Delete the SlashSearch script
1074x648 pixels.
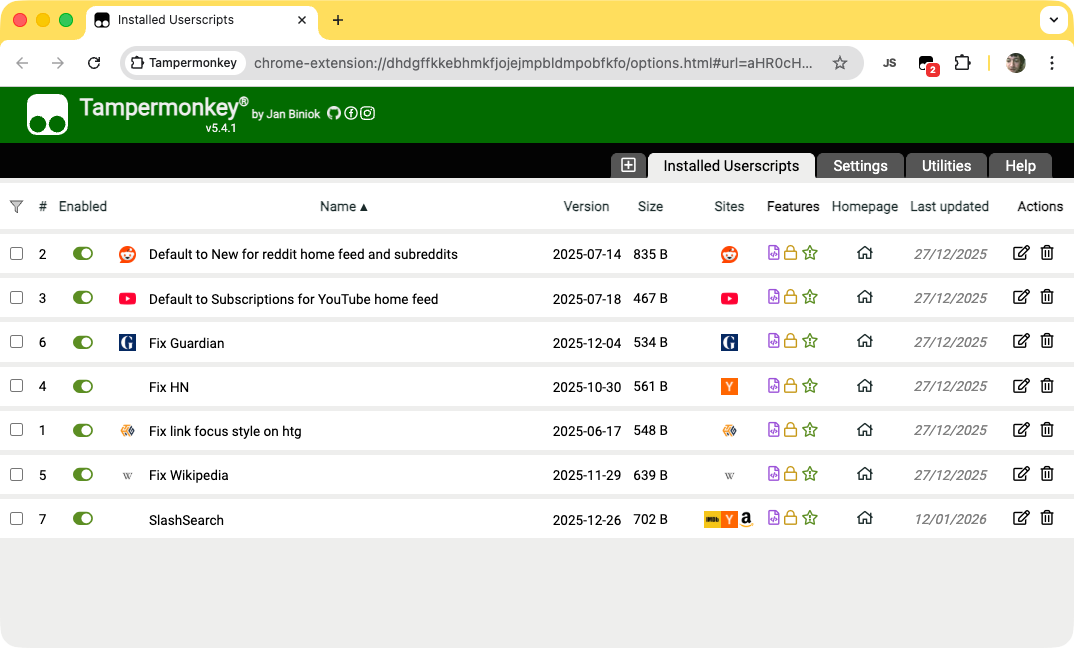click(x=1047, y=518)
